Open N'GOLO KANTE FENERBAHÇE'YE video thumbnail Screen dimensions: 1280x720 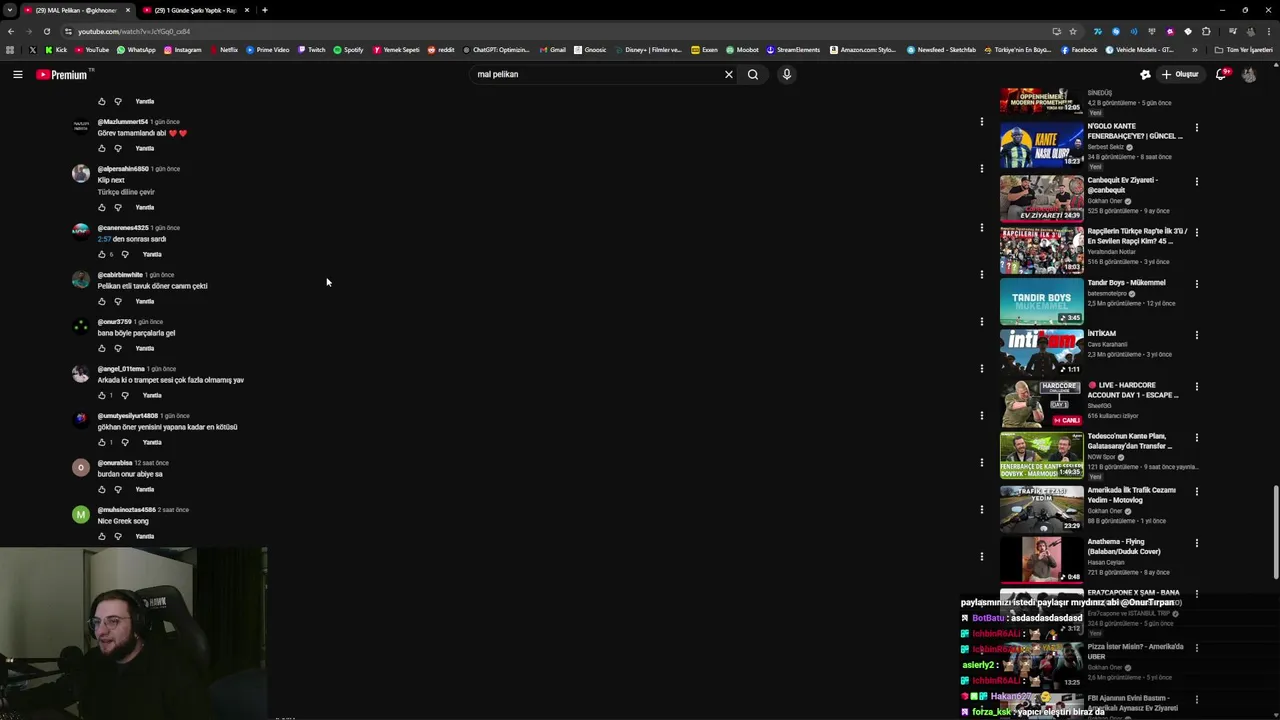point(1041,145)
